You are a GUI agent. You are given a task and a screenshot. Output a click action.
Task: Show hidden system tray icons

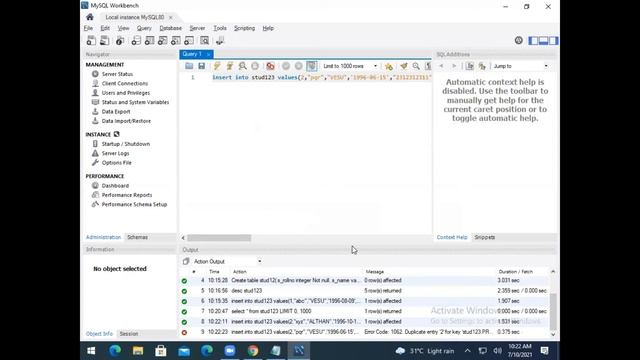click(467, 351)
